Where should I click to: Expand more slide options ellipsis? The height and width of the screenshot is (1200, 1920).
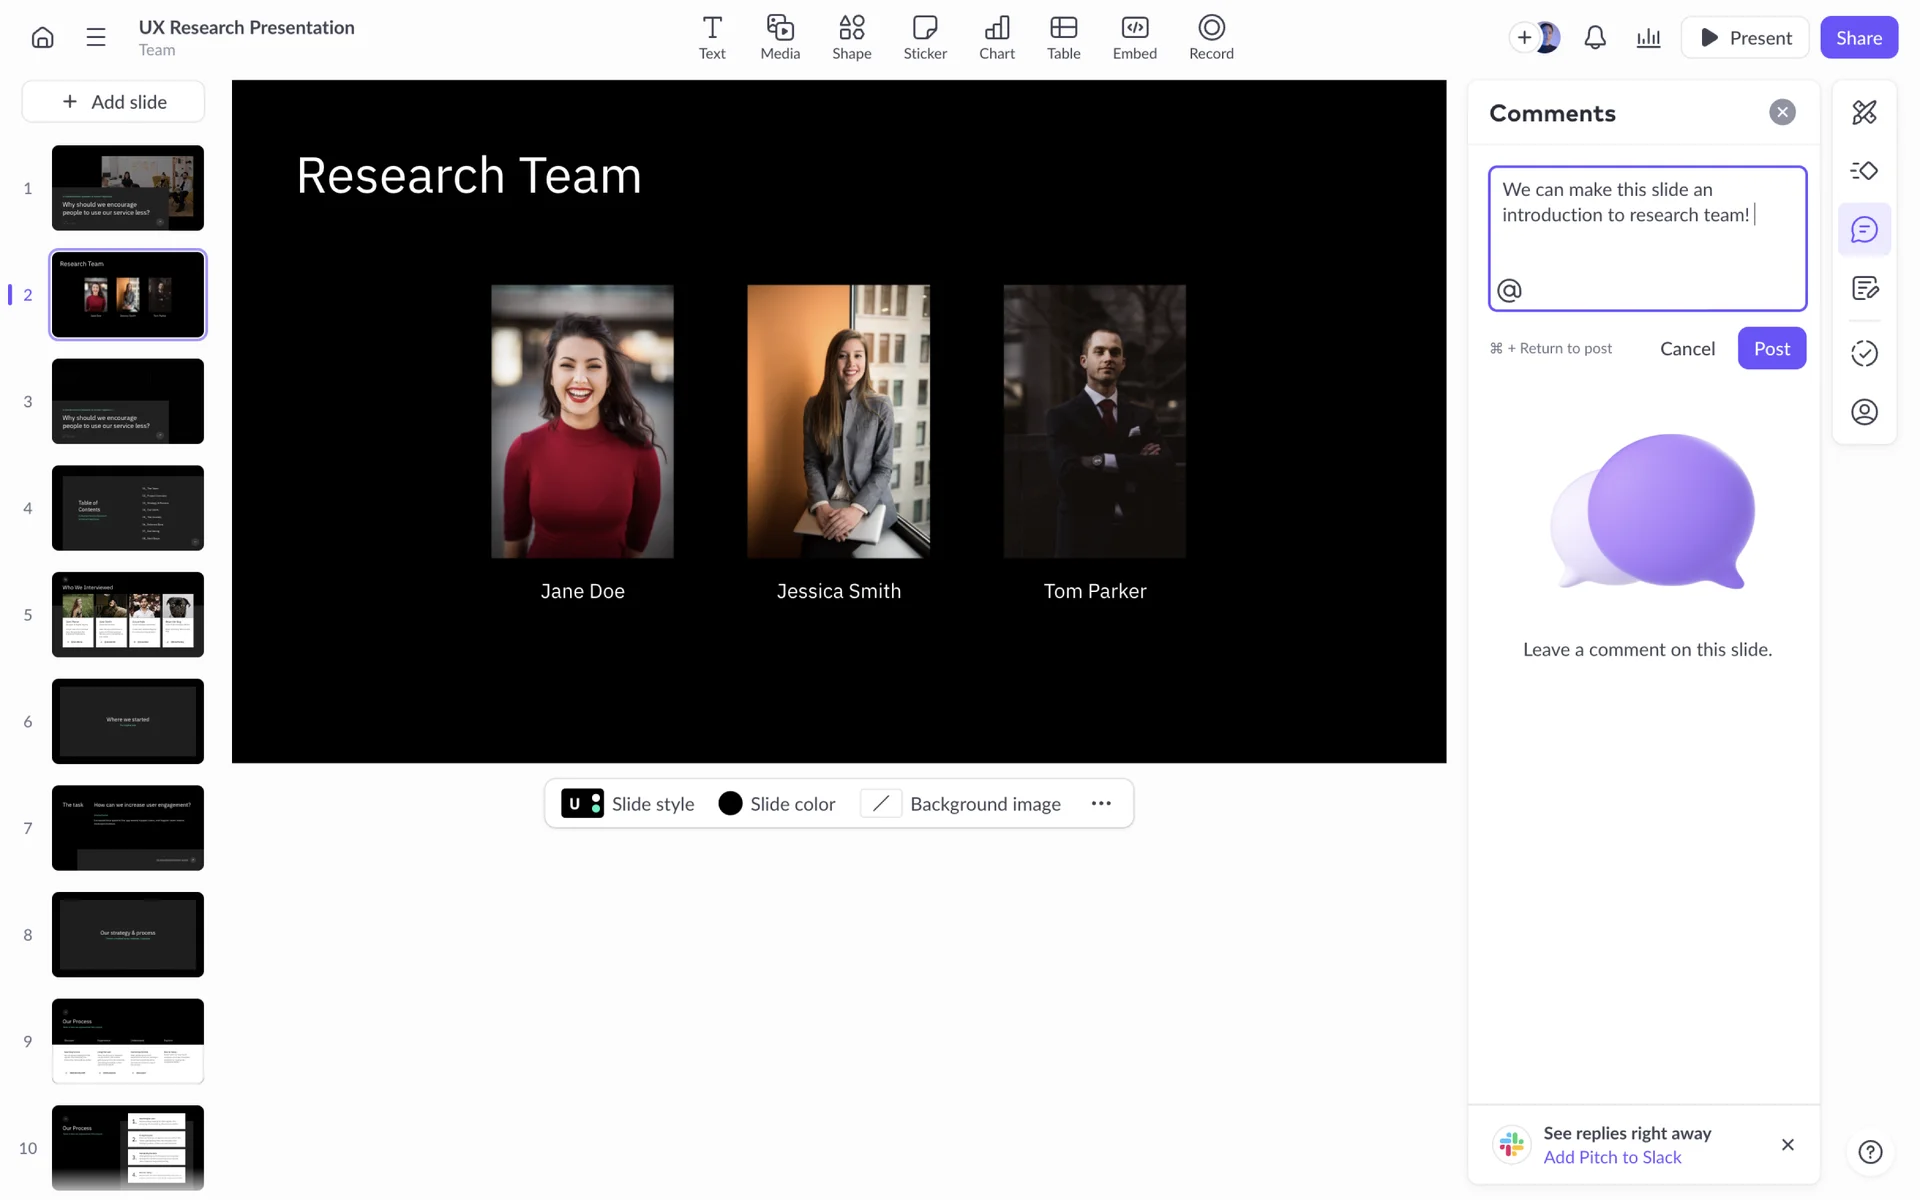[x=1101, y=803]
